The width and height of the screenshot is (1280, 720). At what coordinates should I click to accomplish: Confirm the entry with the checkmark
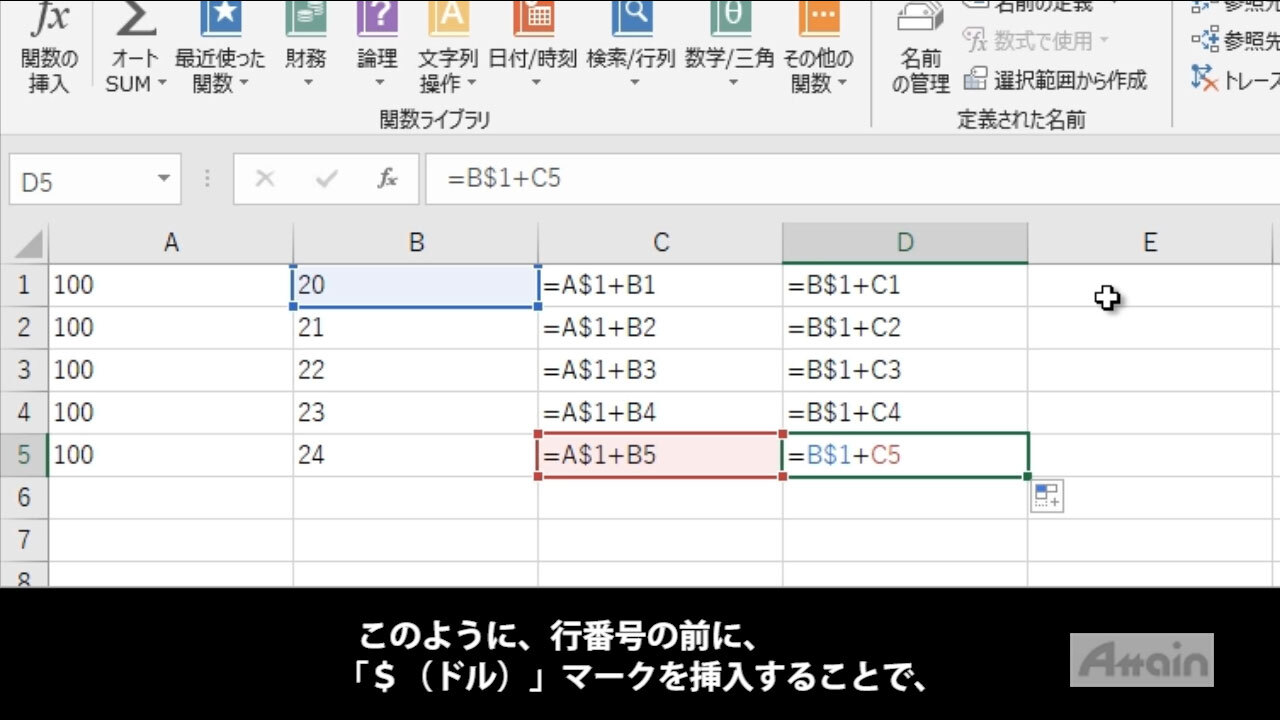tap(326, 179)
